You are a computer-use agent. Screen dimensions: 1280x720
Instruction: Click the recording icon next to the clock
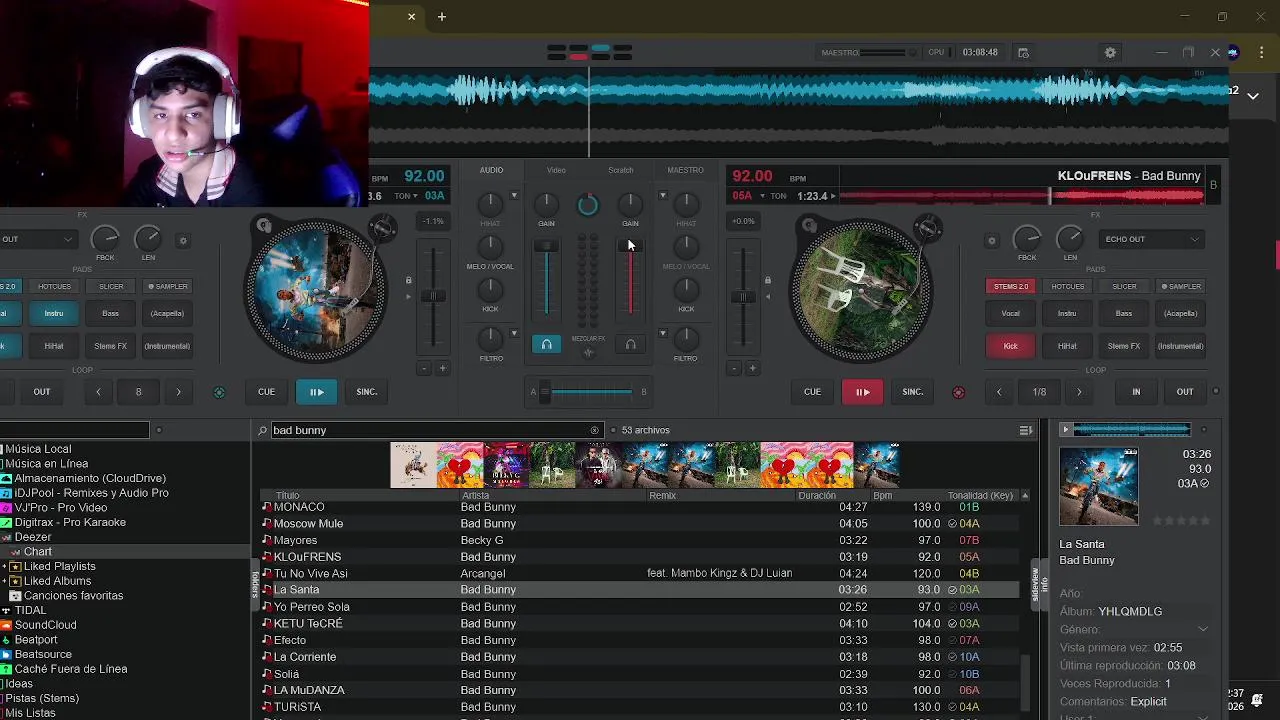click(x=1023, y=53)
